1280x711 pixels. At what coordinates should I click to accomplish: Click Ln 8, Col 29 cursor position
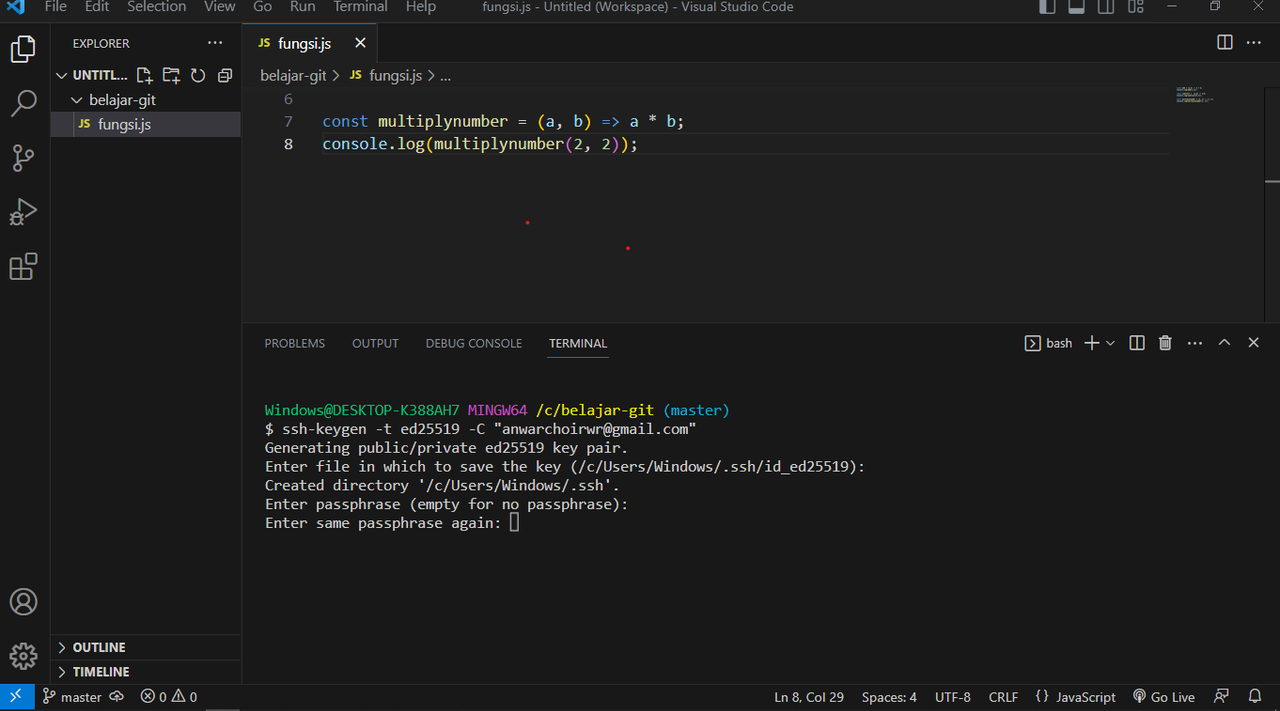[x=809, y=697]
